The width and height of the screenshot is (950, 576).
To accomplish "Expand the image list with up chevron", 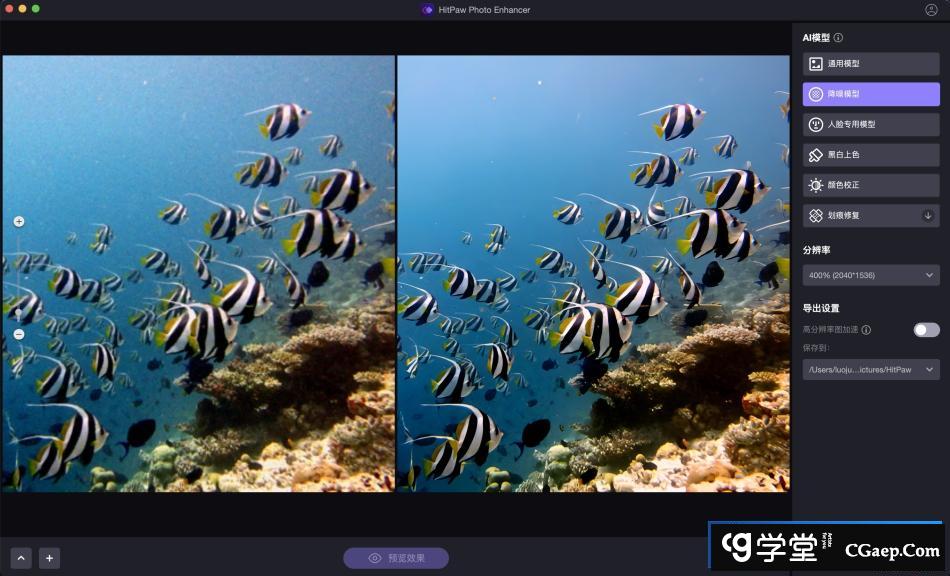I will point(21,558).
